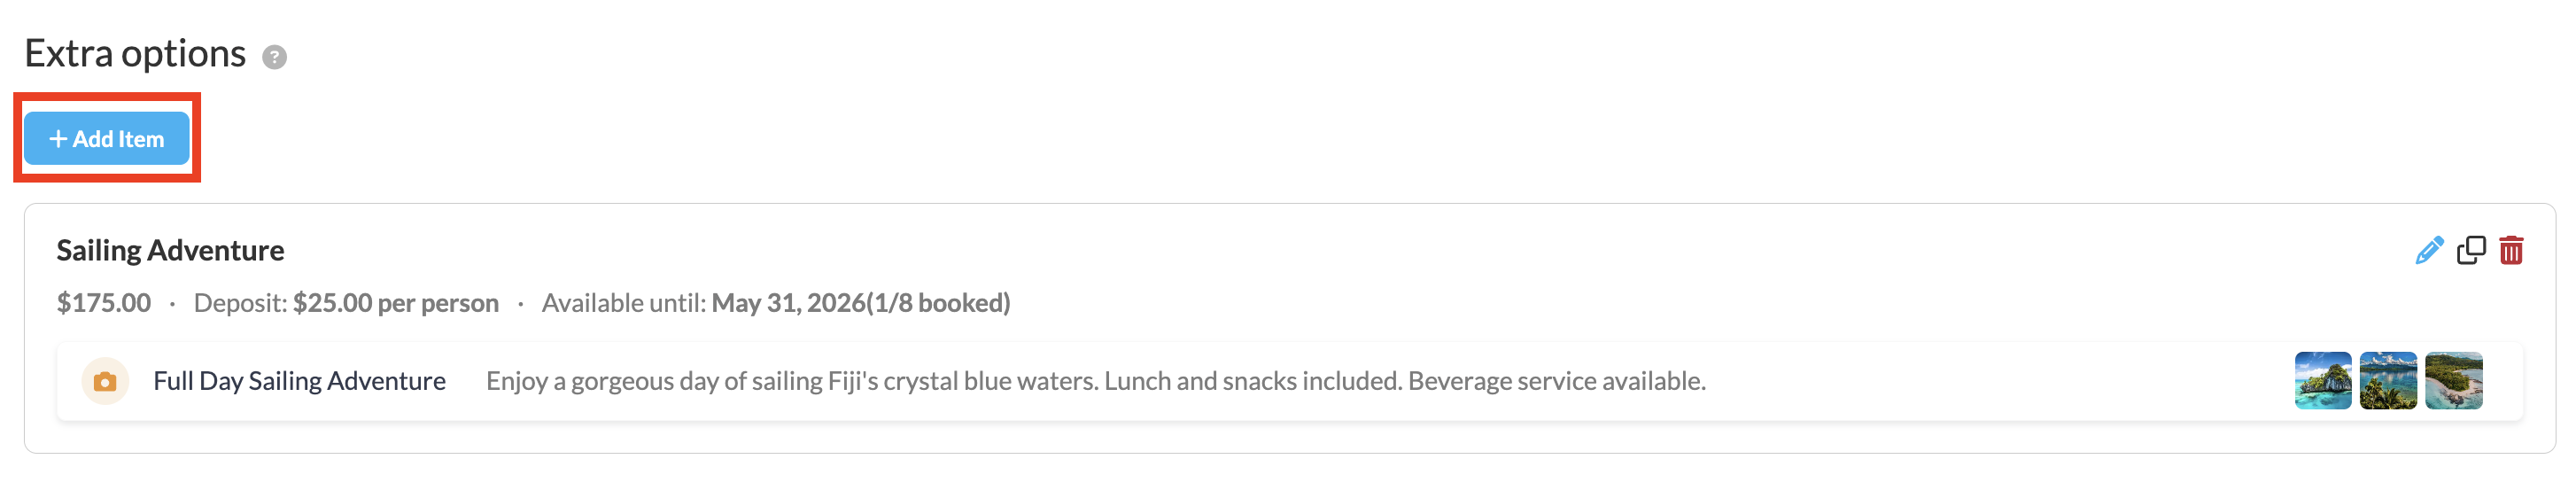Open the middle sailing photo thumbnail
2576x498 pixels.
[x=2388, y=381]
